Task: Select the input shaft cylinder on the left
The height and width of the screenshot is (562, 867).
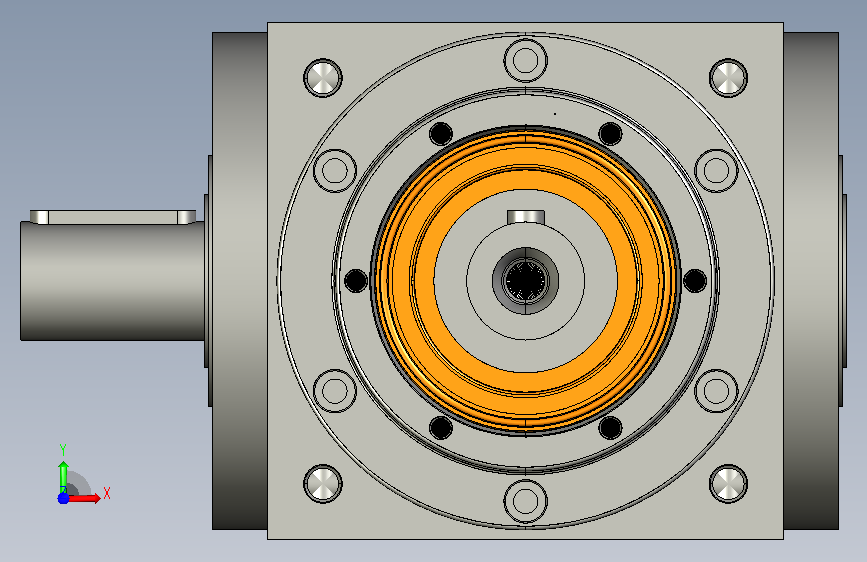Action: (112, 281)
